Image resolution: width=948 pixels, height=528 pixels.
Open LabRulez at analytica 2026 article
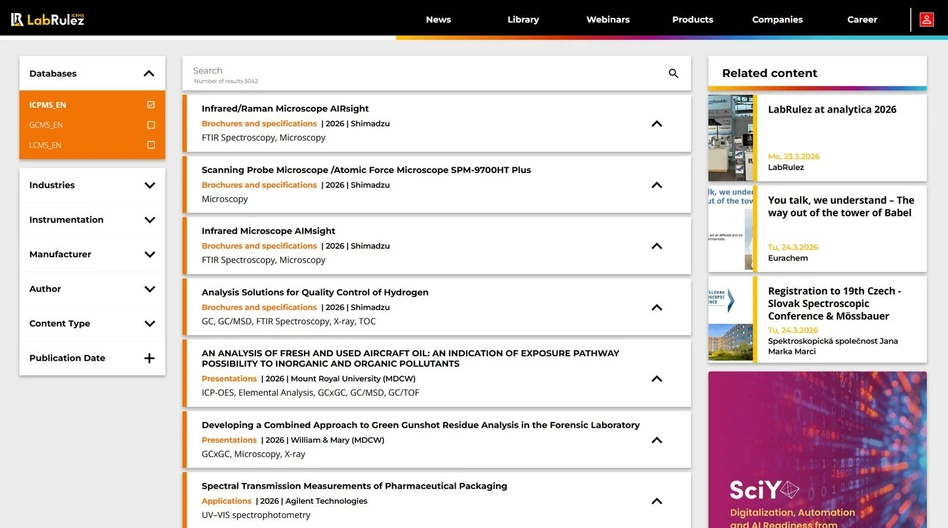831,110
